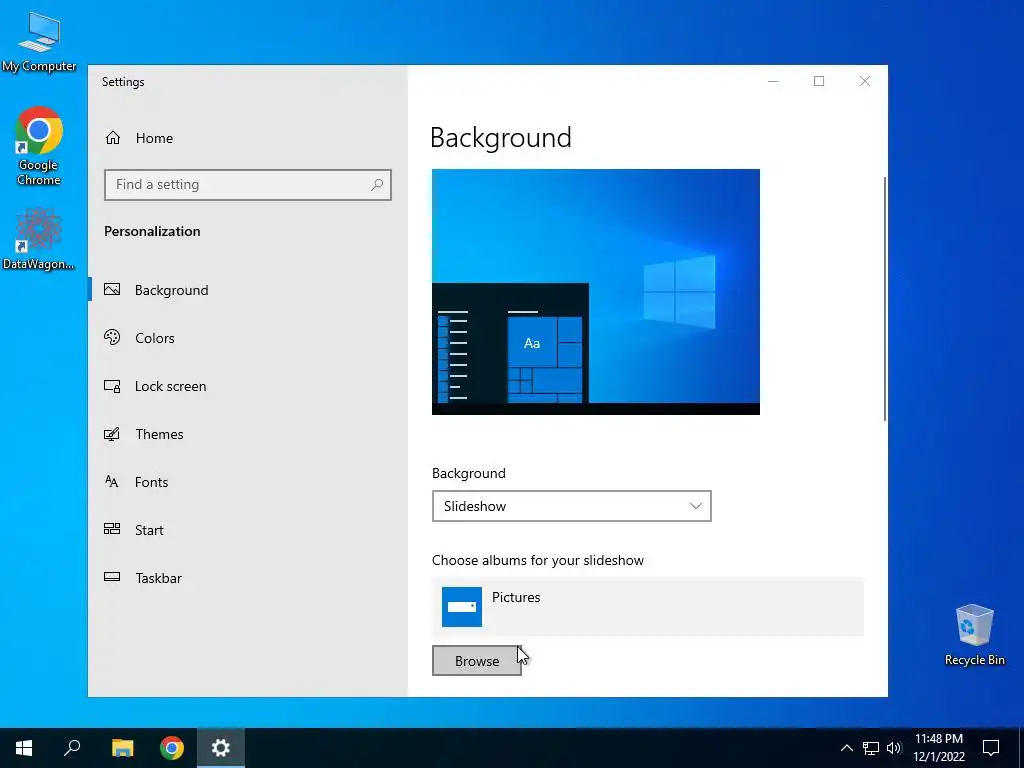Click the Lock screen icon in sidebar

(x=112, y=386)
